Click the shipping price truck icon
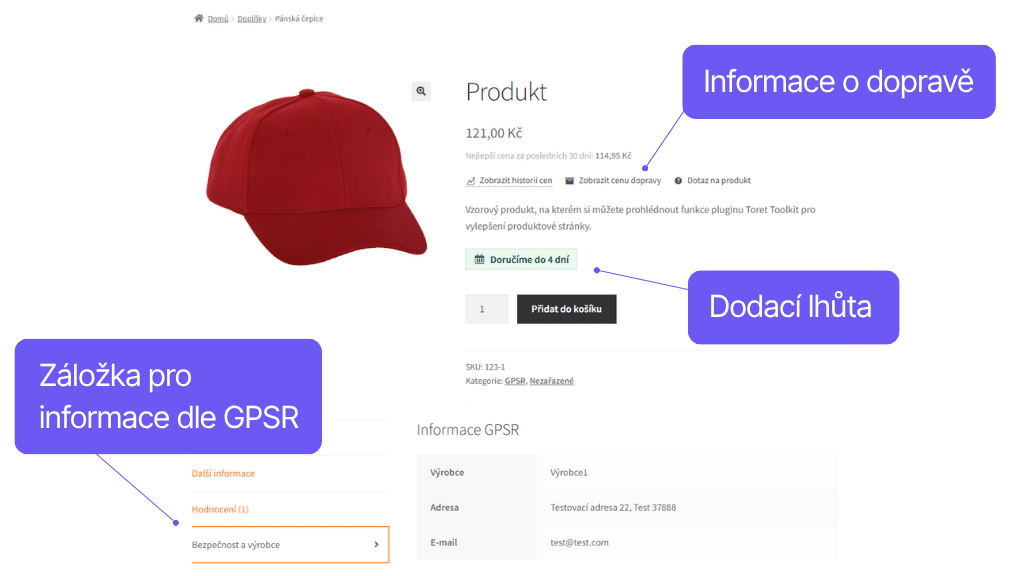Viewport: 1024px width, 576px height. click(x=569, y=181)
